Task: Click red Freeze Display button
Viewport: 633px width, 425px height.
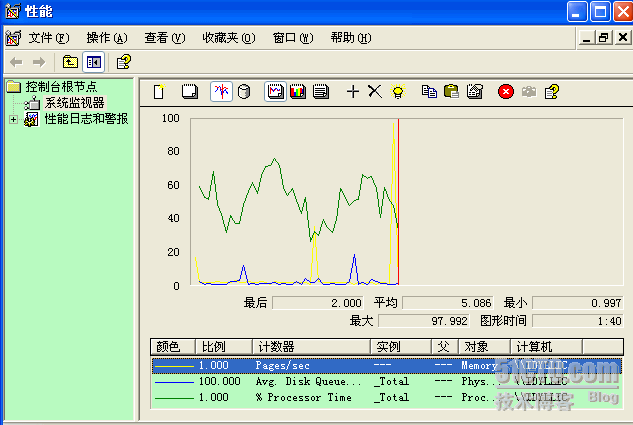Action: tap(506, 92)
